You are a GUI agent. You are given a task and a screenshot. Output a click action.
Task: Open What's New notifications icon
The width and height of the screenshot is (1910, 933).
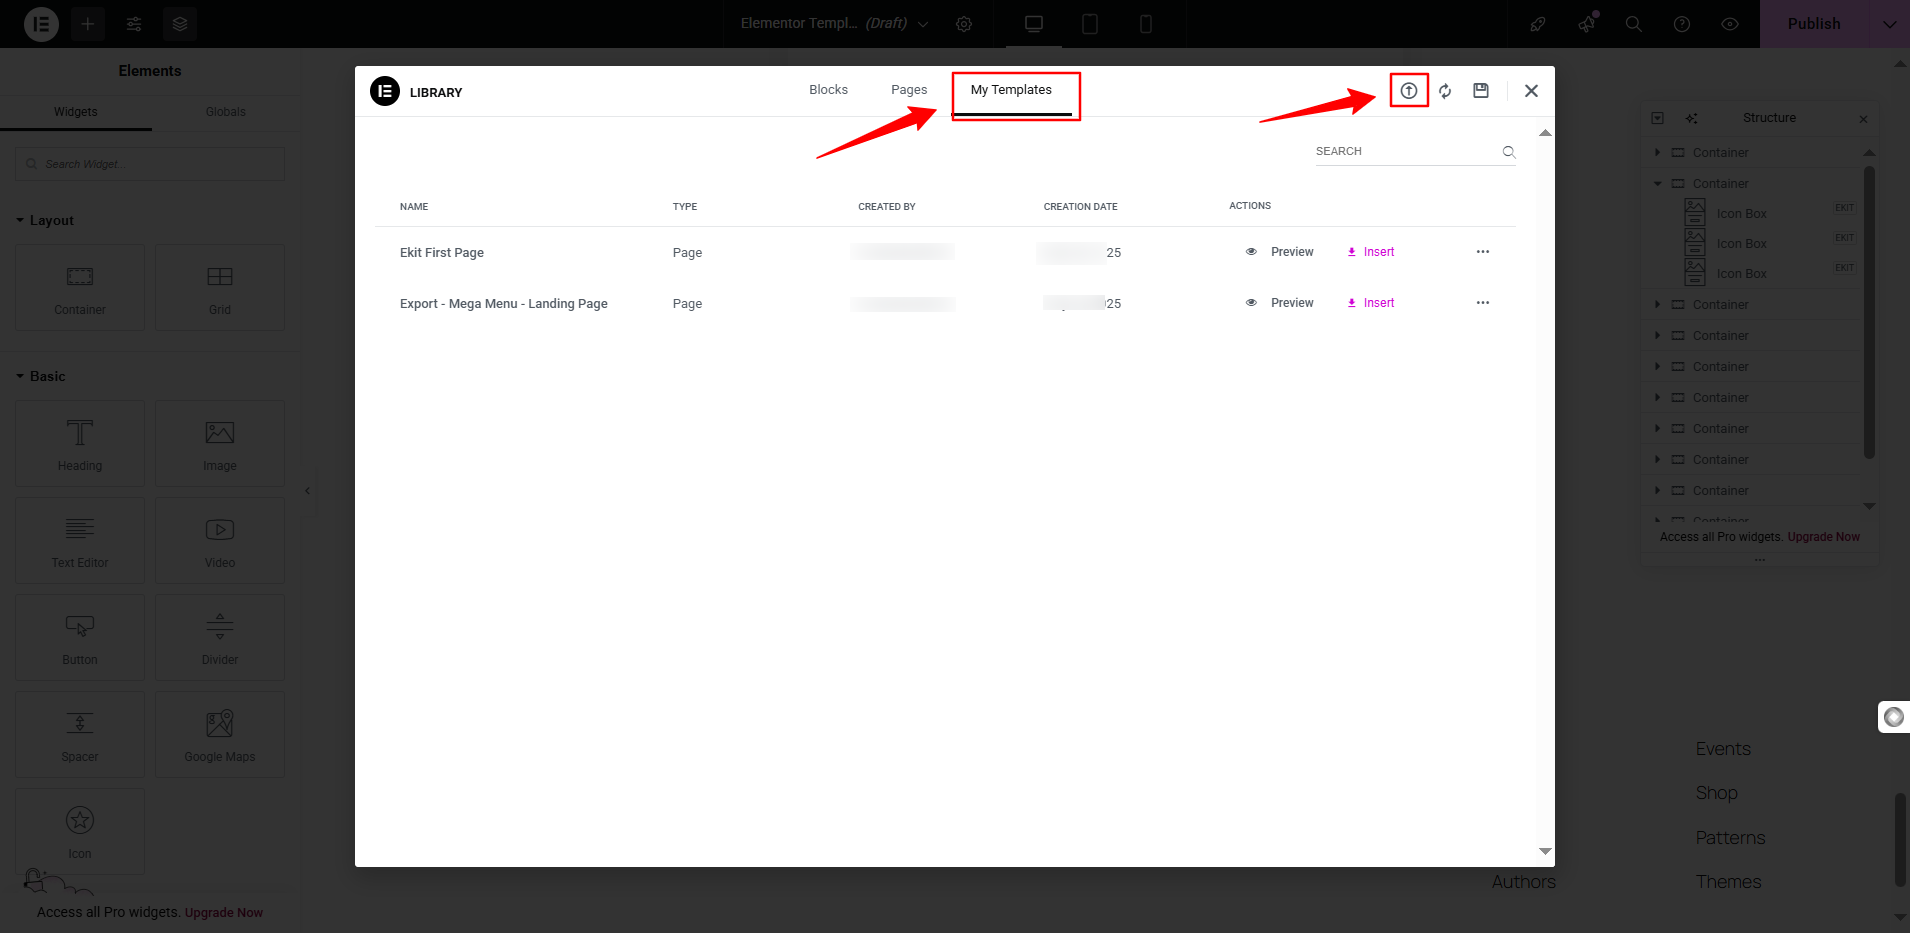(x=1587, y=24)
